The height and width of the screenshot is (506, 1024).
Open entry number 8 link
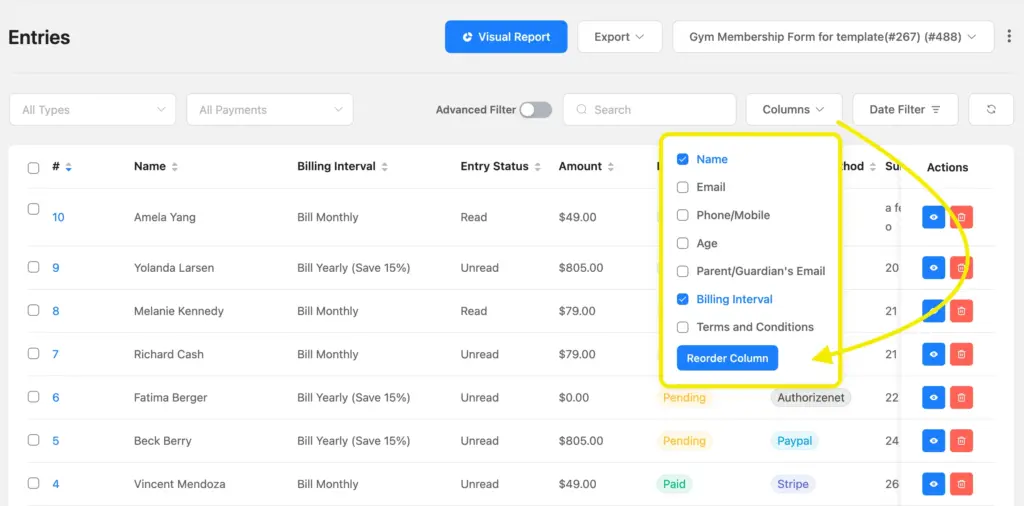[x=56, y=311]
